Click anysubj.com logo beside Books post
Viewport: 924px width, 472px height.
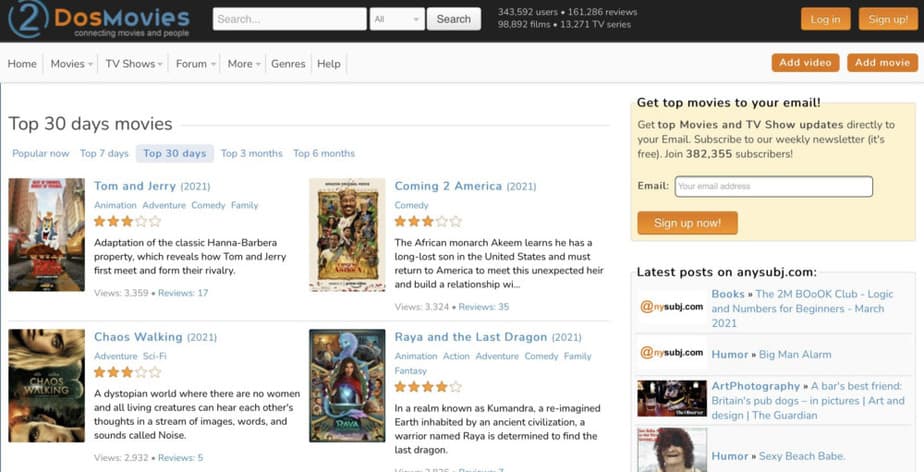coord(672,307)
